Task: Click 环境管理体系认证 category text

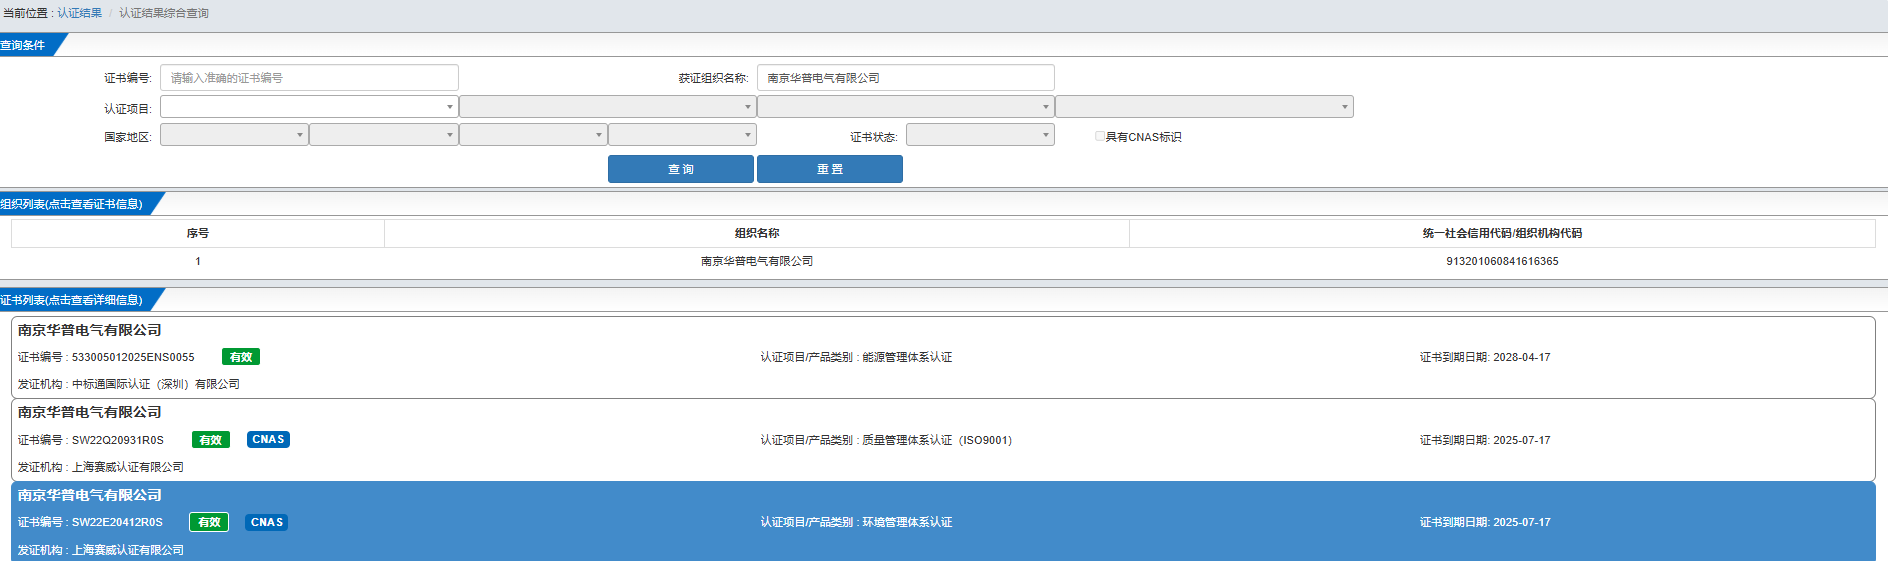Action: pyautogui.click(x=907, y=522)
